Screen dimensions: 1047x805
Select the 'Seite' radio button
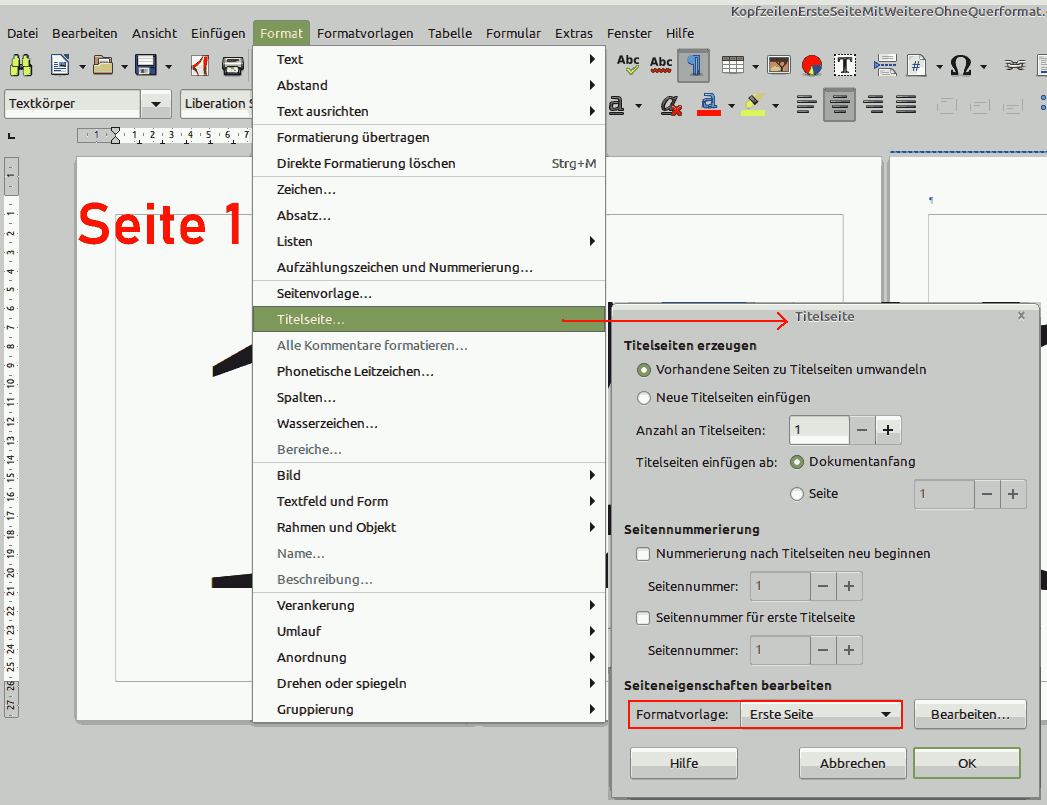(797, 493)
